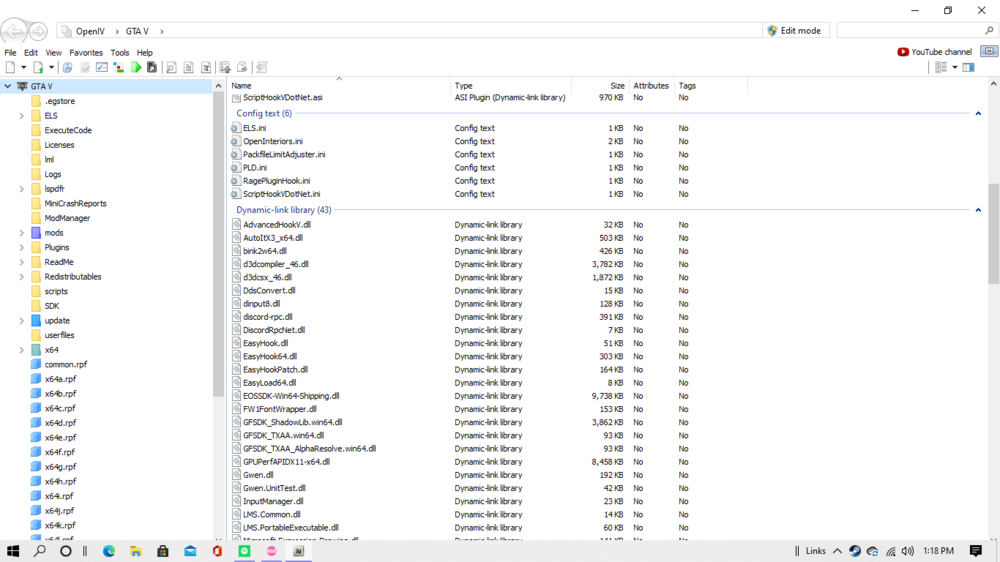This screenshot has height=562, width=1000.
Task: Click the list export arrow toolbar icon
Action: click(224, 68)
